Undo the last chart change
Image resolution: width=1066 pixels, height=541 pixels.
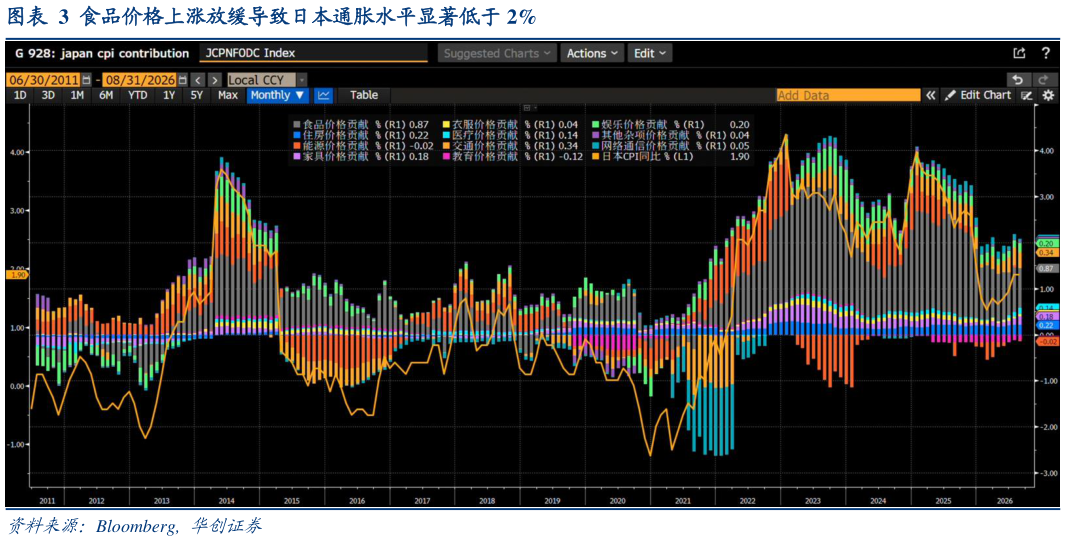[1017, 80]
